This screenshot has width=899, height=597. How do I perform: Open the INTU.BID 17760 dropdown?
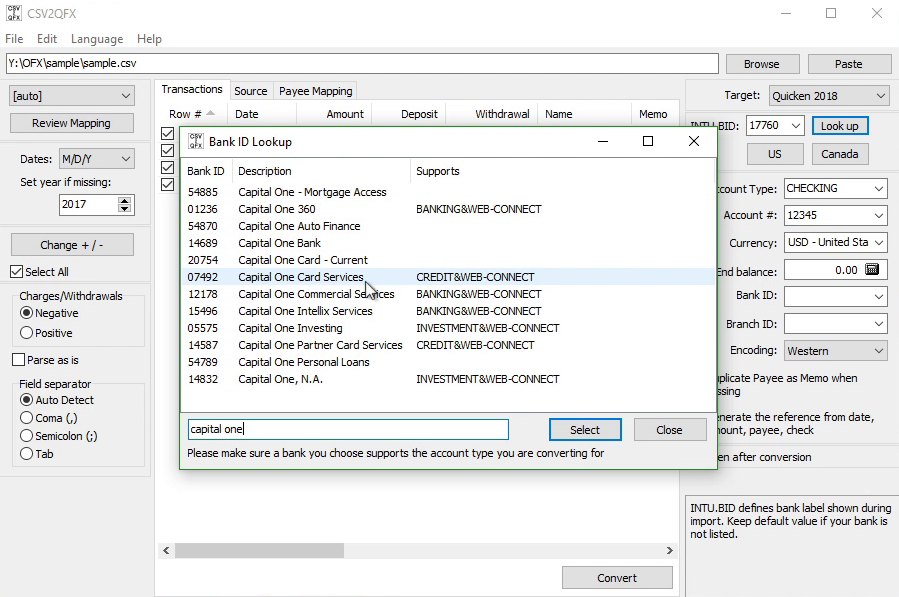coord(796,125)
